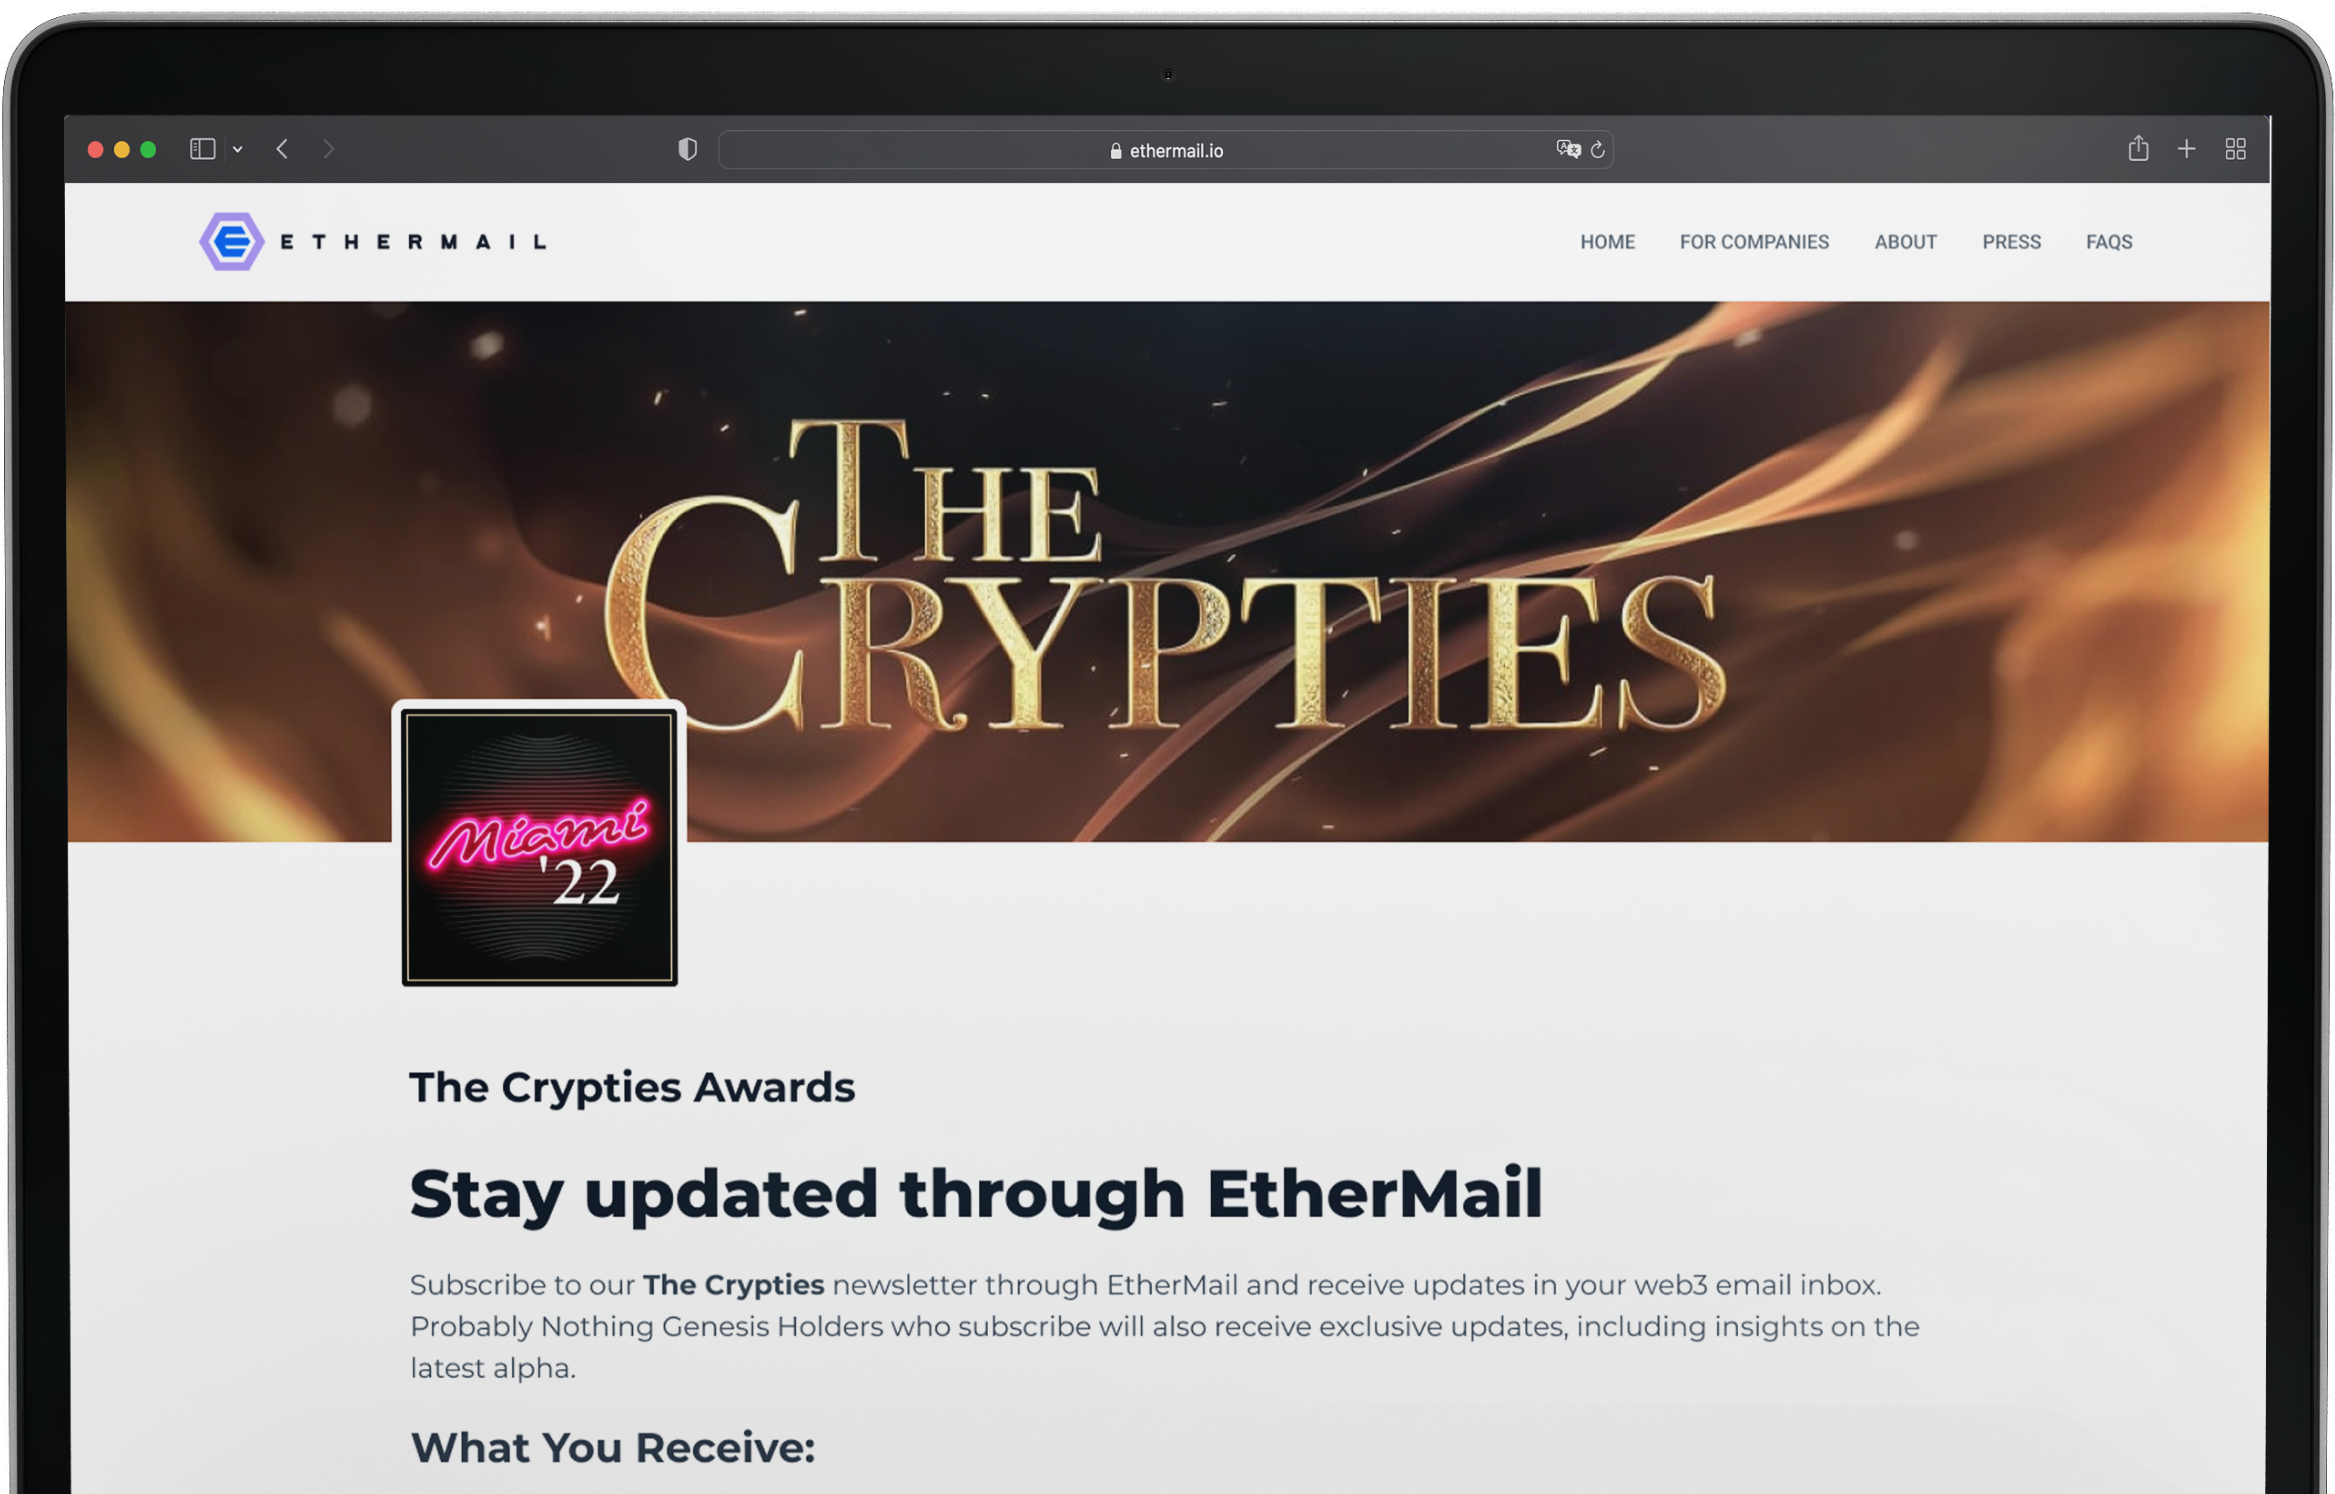
Task: Reload the page with refresh icon
Action: coord(1598,149)
